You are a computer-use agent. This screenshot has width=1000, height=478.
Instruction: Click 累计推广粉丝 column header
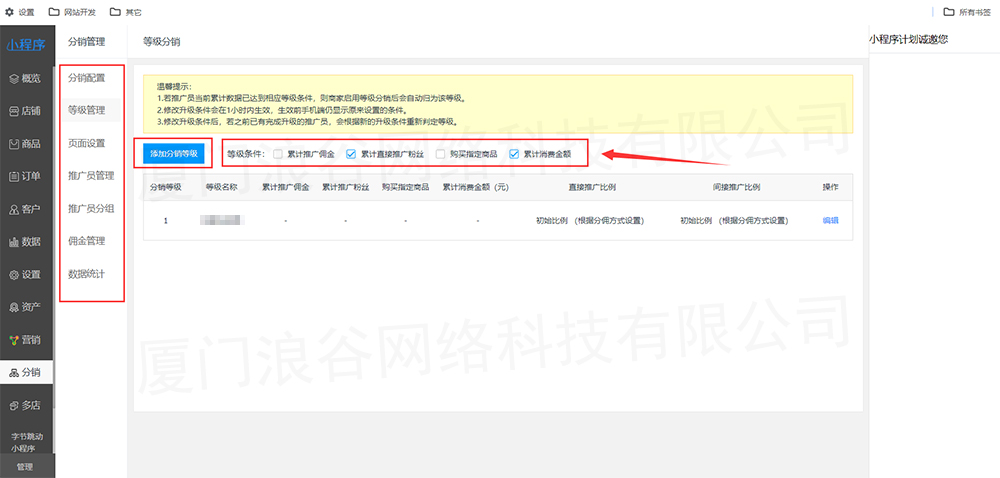pyautogui.click(x=345, y=187)
